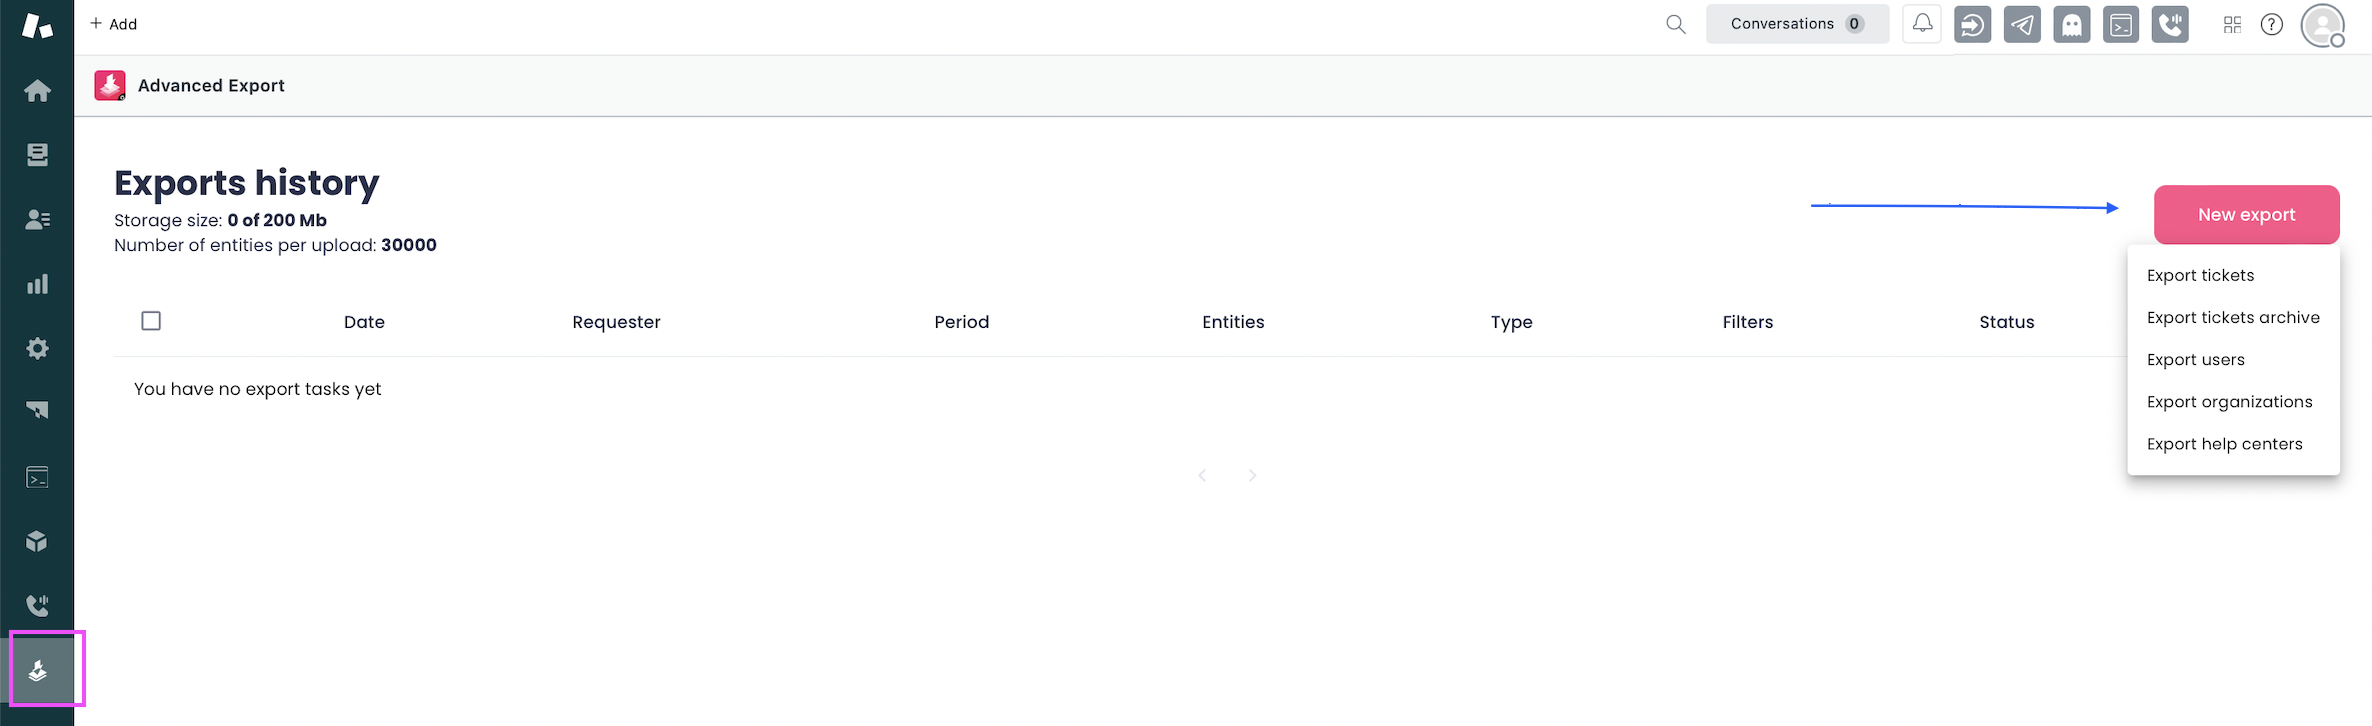Open the ghost app icon in top bar
2372x726 pixels.
point(2071,24)
